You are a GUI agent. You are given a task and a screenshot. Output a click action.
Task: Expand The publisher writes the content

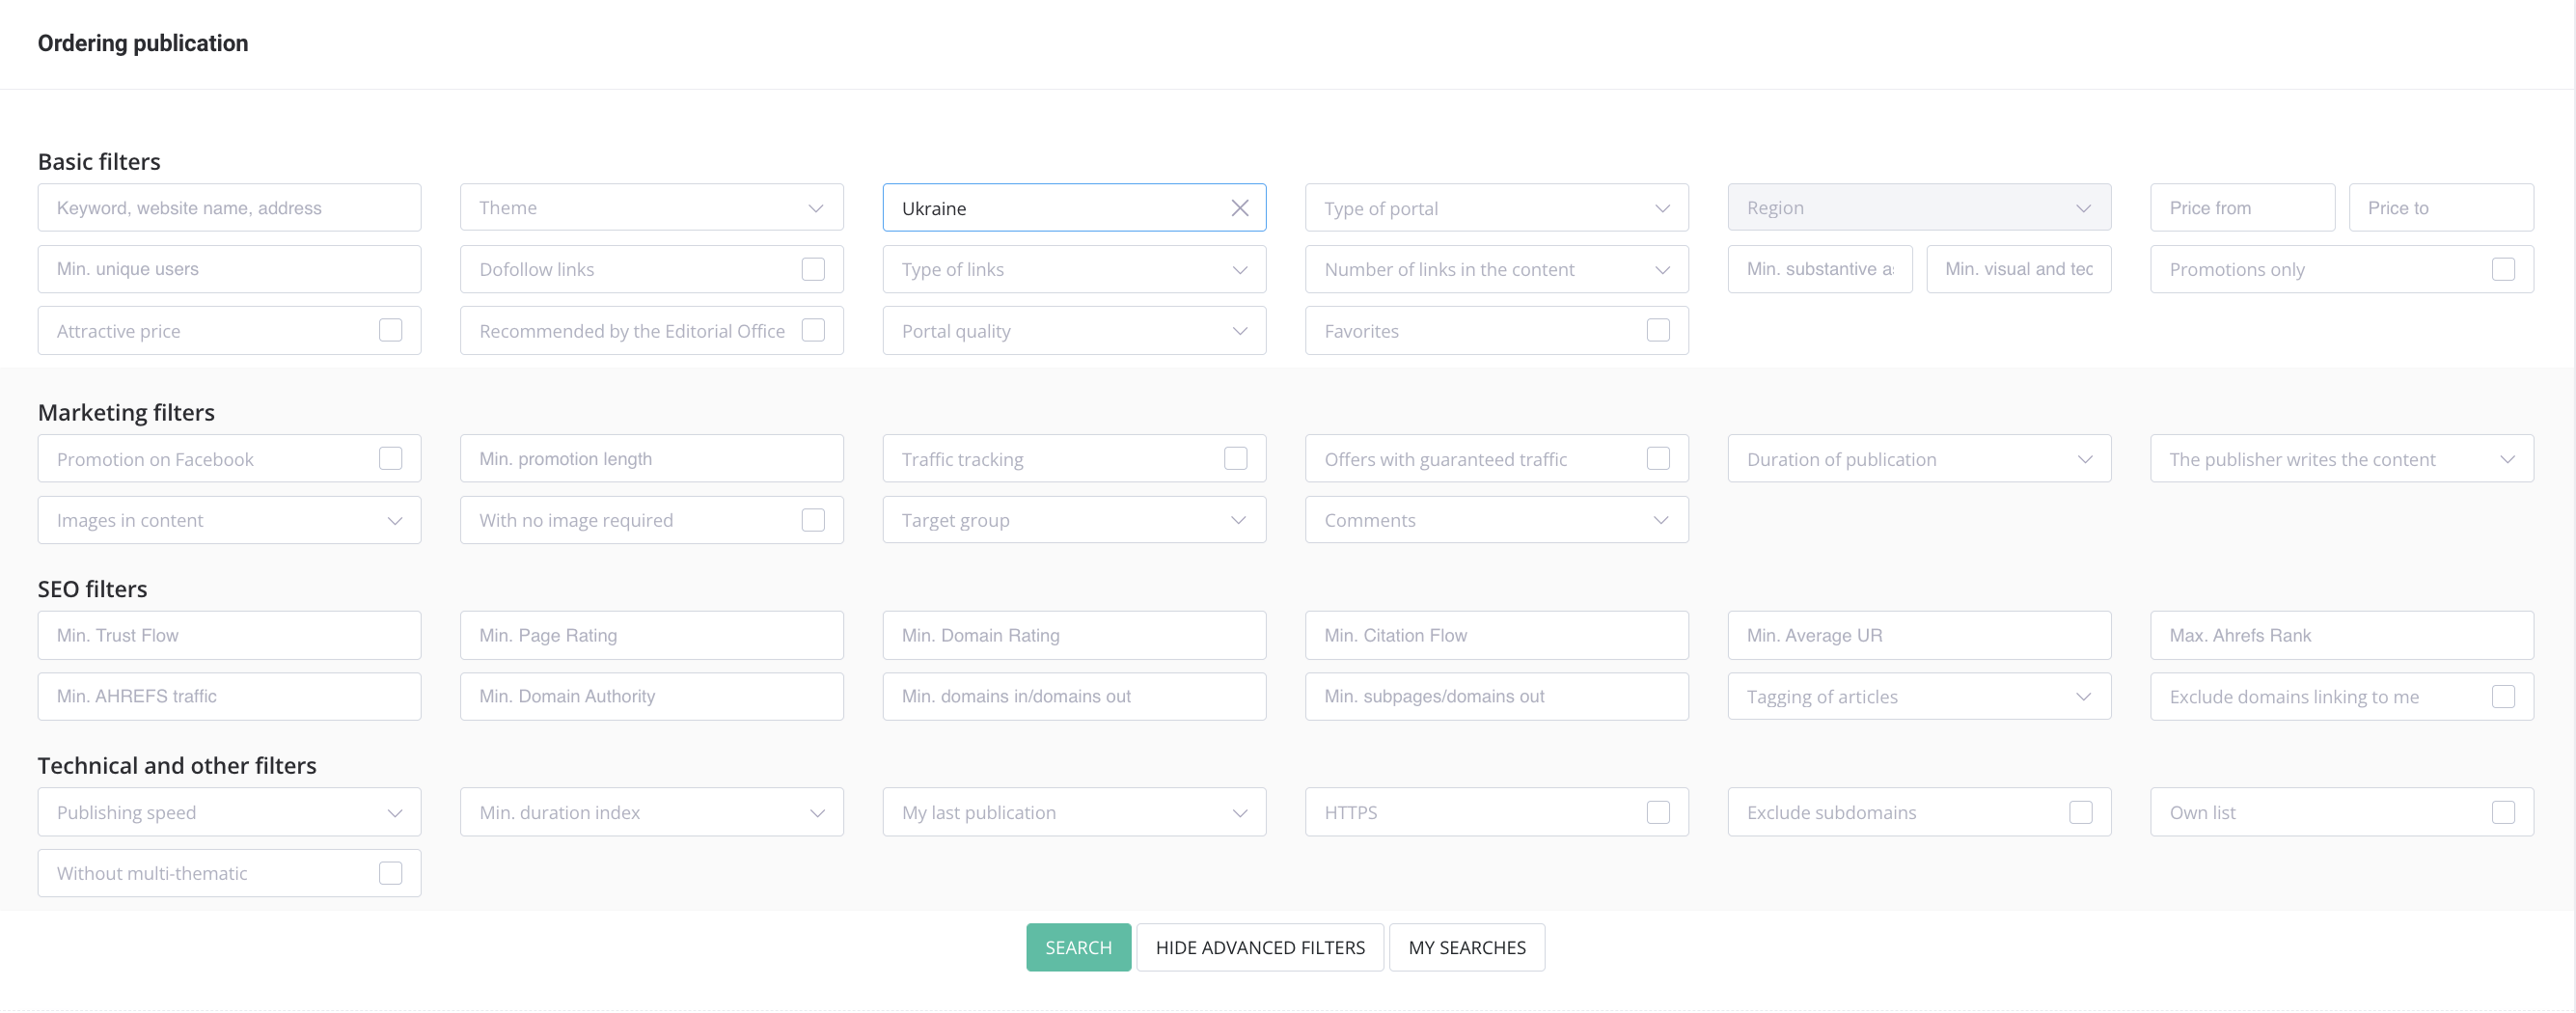[2342, 458]
